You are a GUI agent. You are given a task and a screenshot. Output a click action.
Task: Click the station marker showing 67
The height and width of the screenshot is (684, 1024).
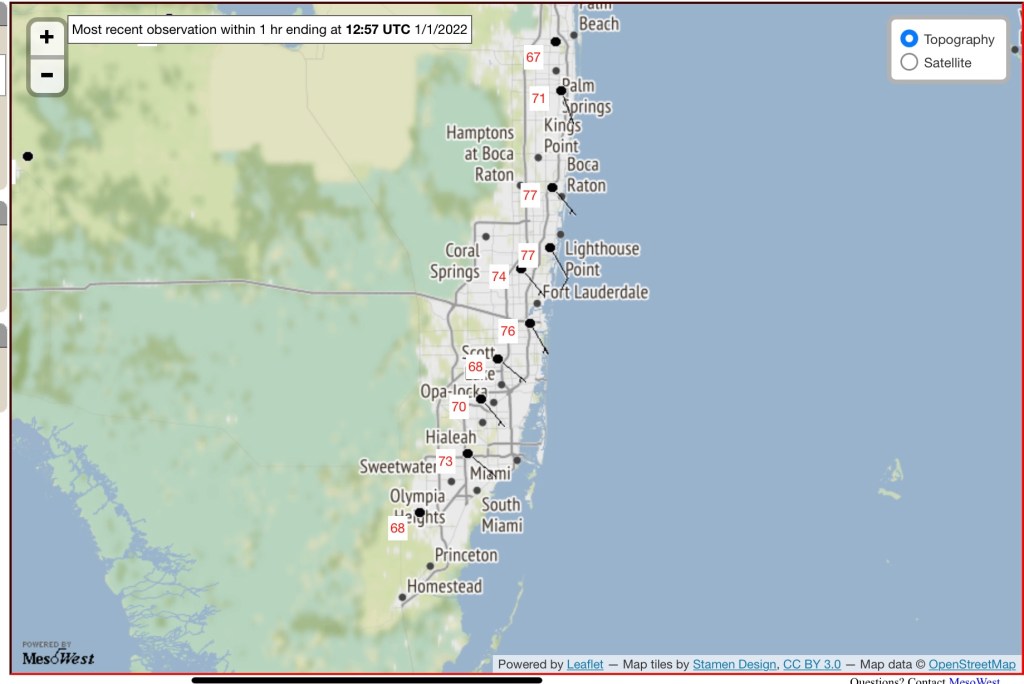click(x=533, y=58)
